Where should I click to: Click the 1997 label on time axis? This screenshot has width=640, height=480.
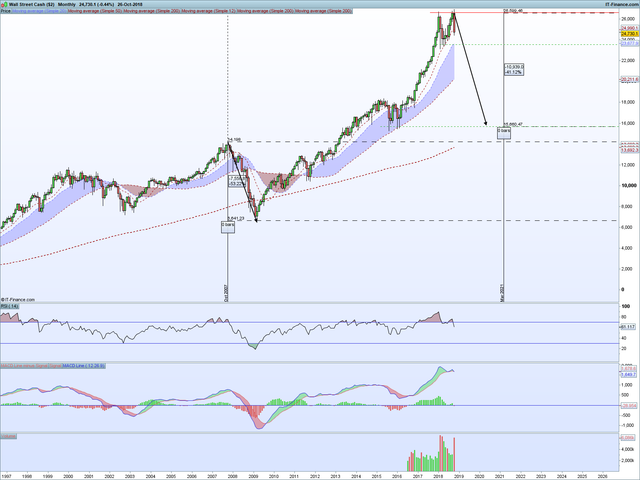[7, 476]
